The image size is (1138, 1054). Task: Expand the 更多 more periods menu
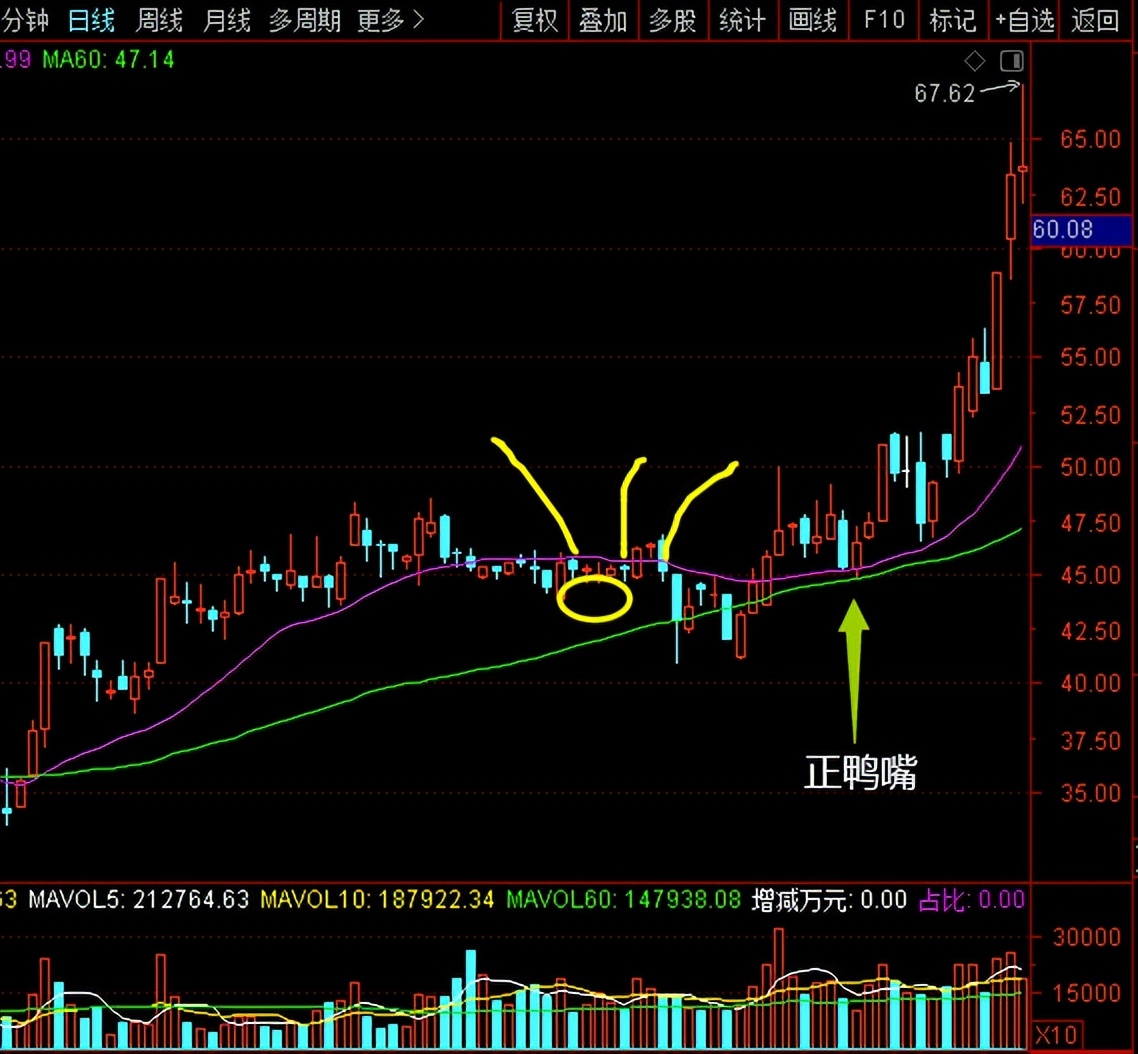tap(390, 20)
